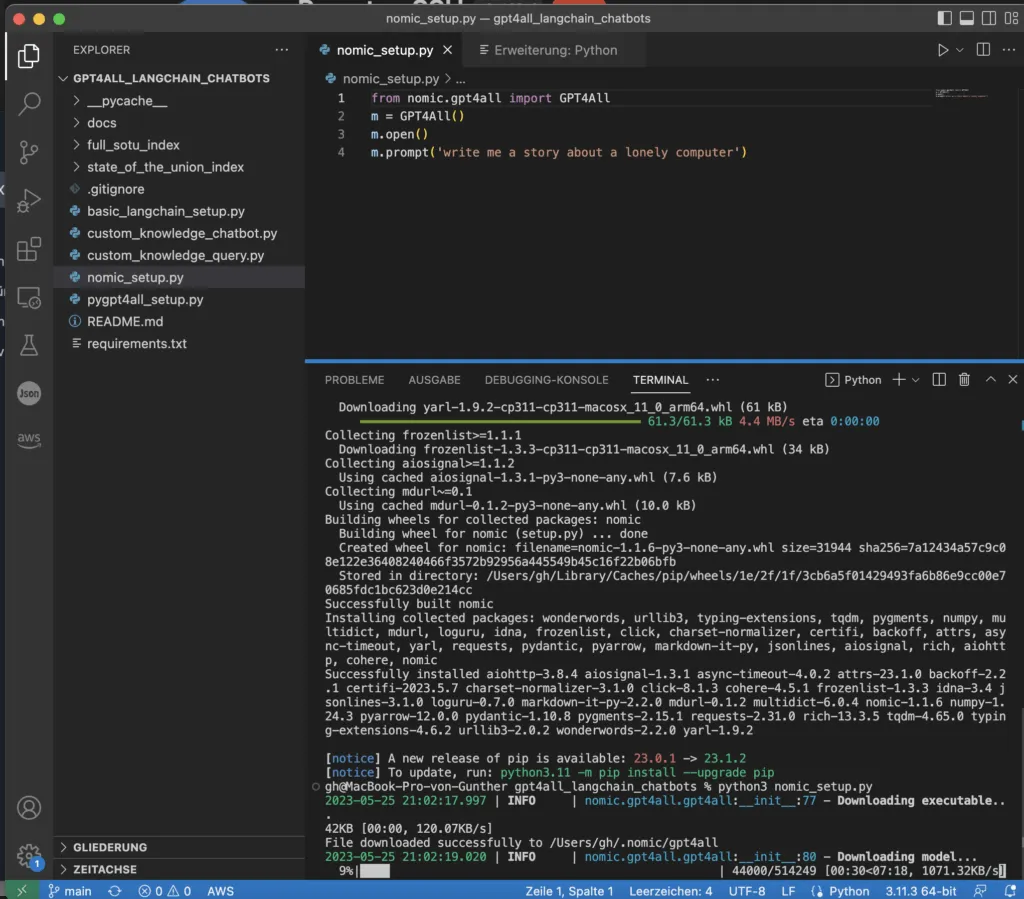Open Remote Explorer view

(x=28, y=297)
